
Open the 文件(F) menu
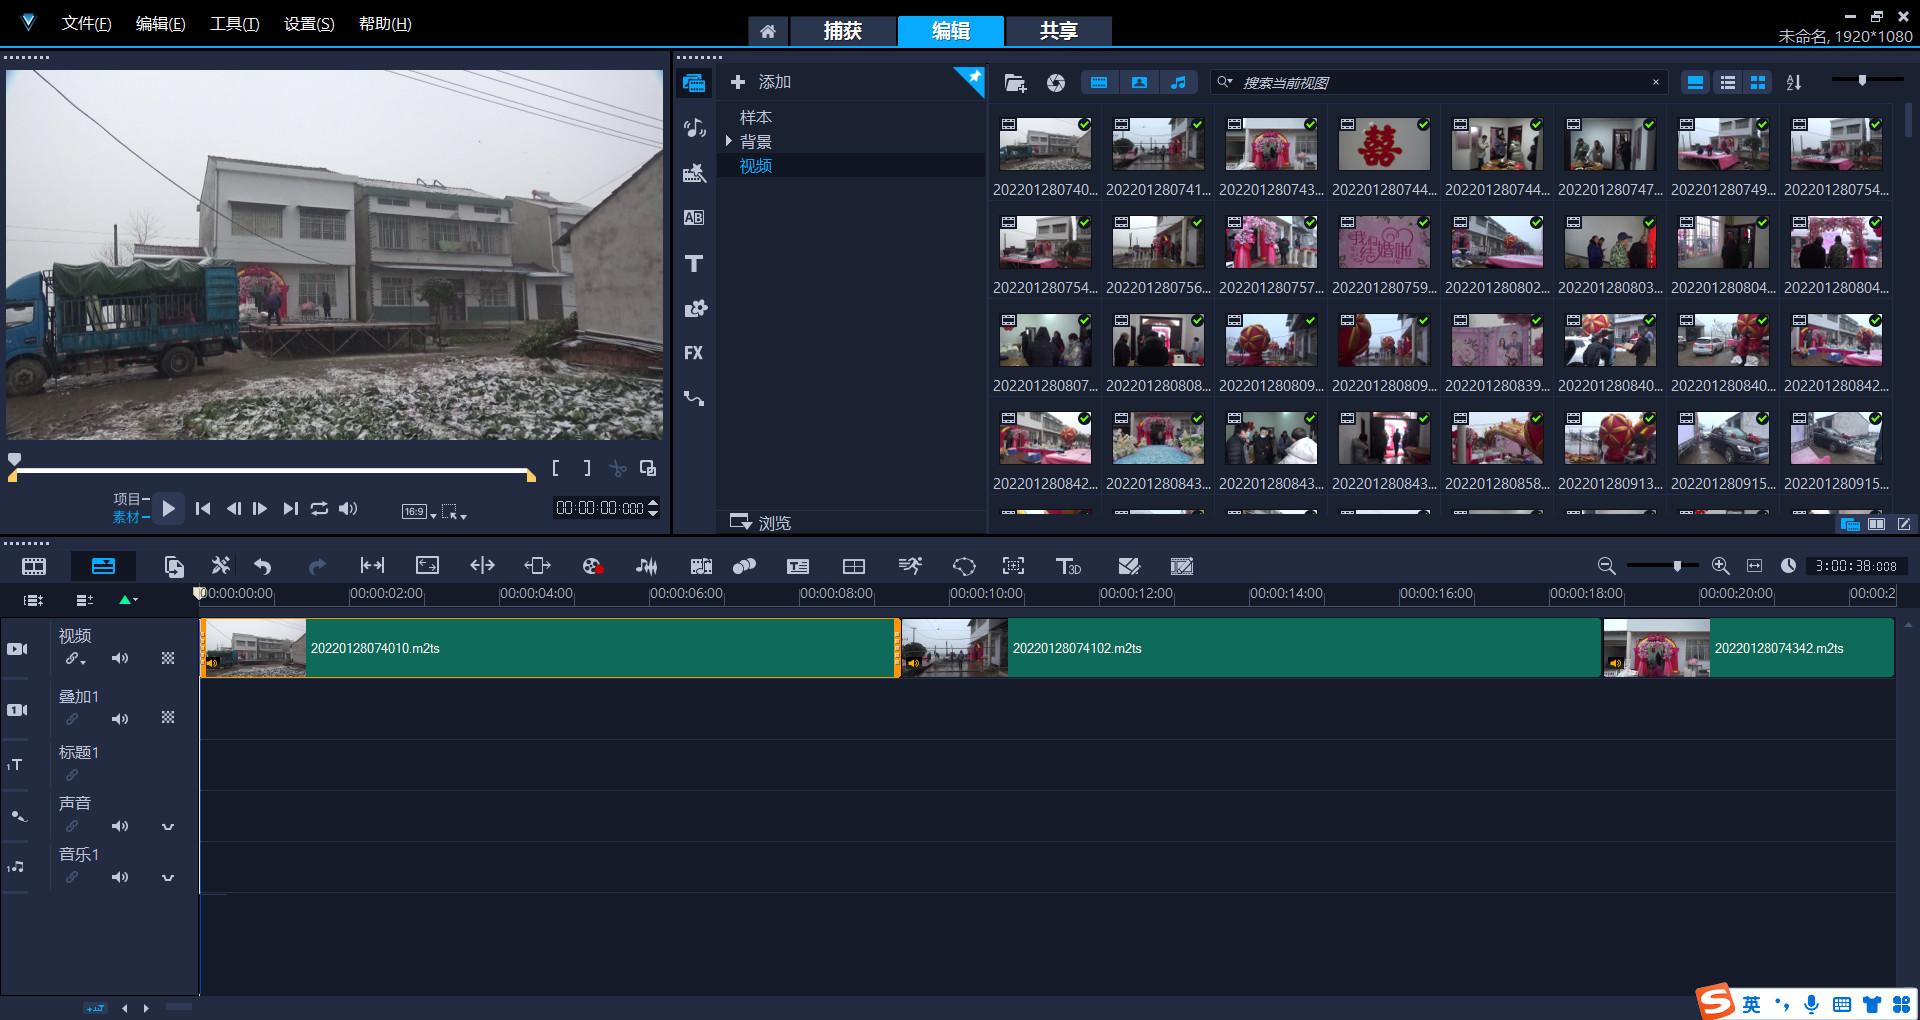point(86,24)
